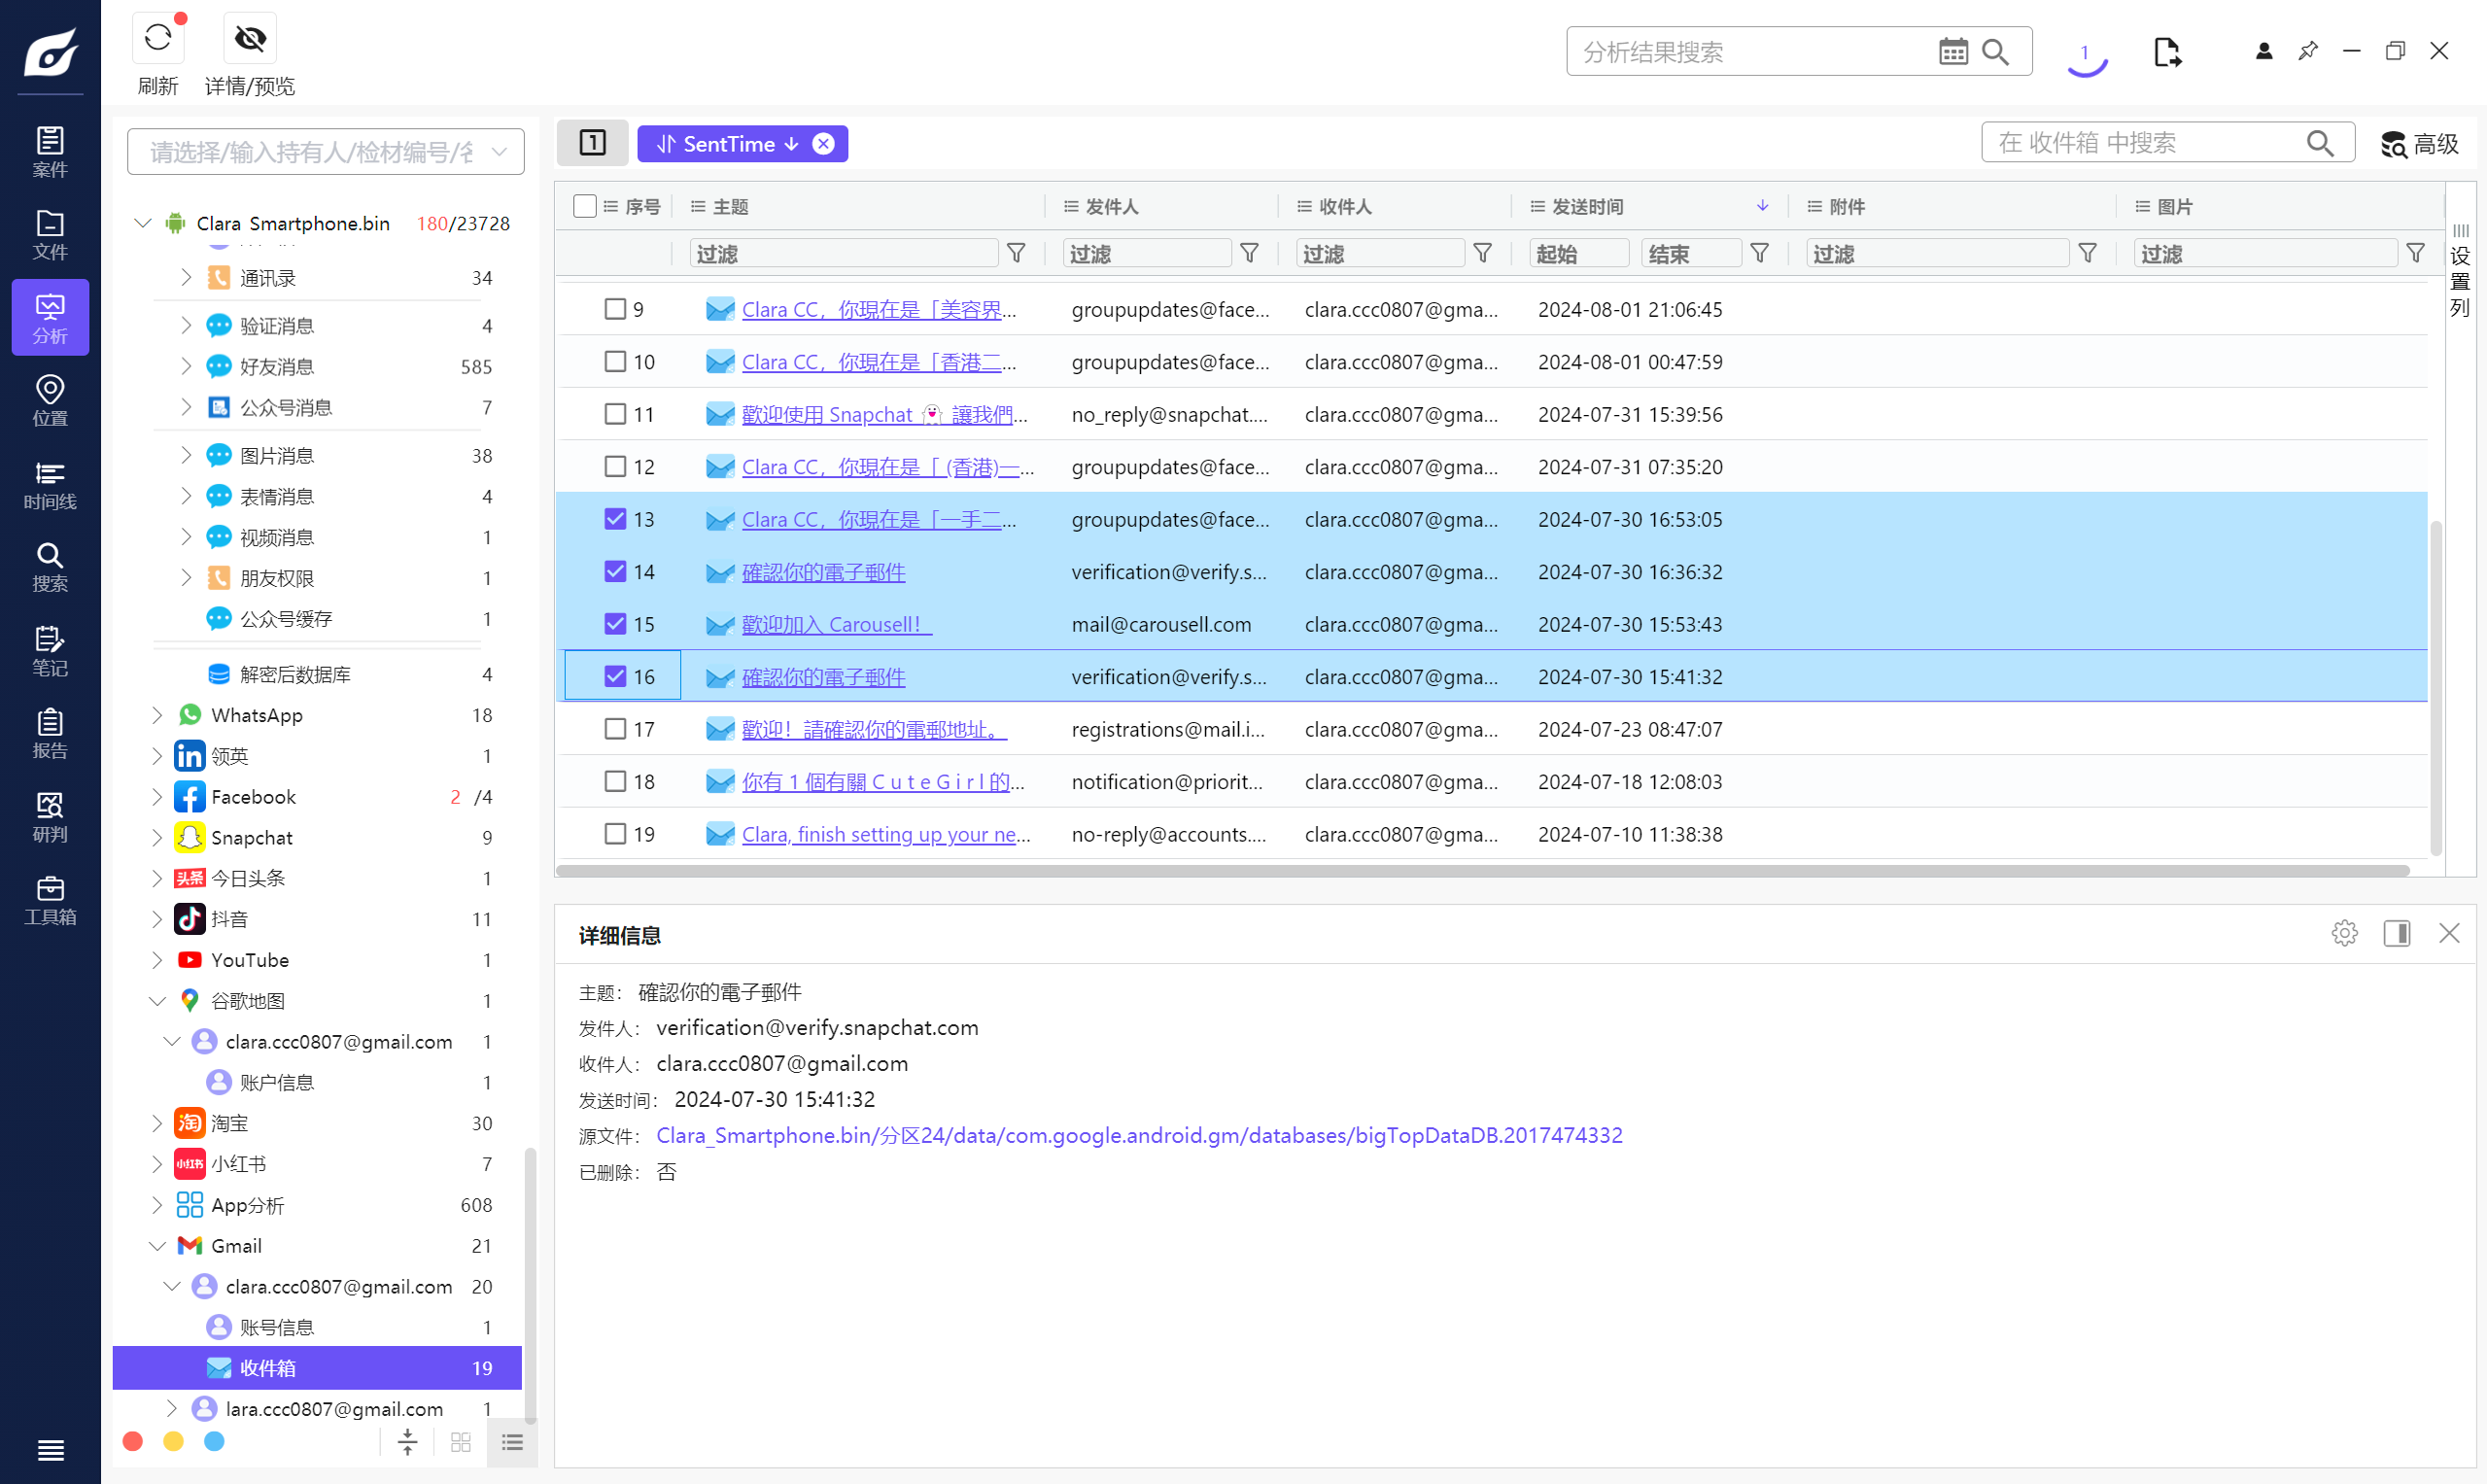The width and height of the screenshot is (2487, 1484).
Task: Click the export file icon in top bar
Action: (2166, 52)
